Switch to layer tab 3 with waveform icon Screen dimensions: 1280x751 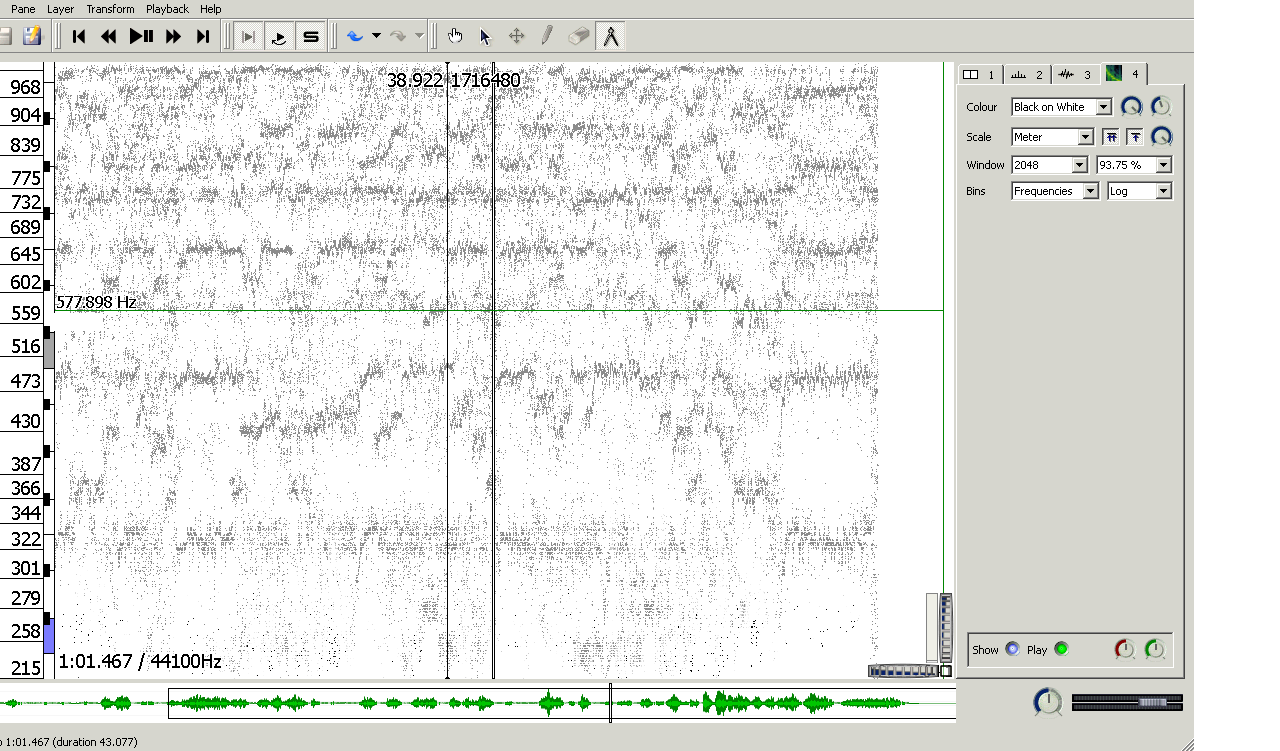(x=1075, y=74)
